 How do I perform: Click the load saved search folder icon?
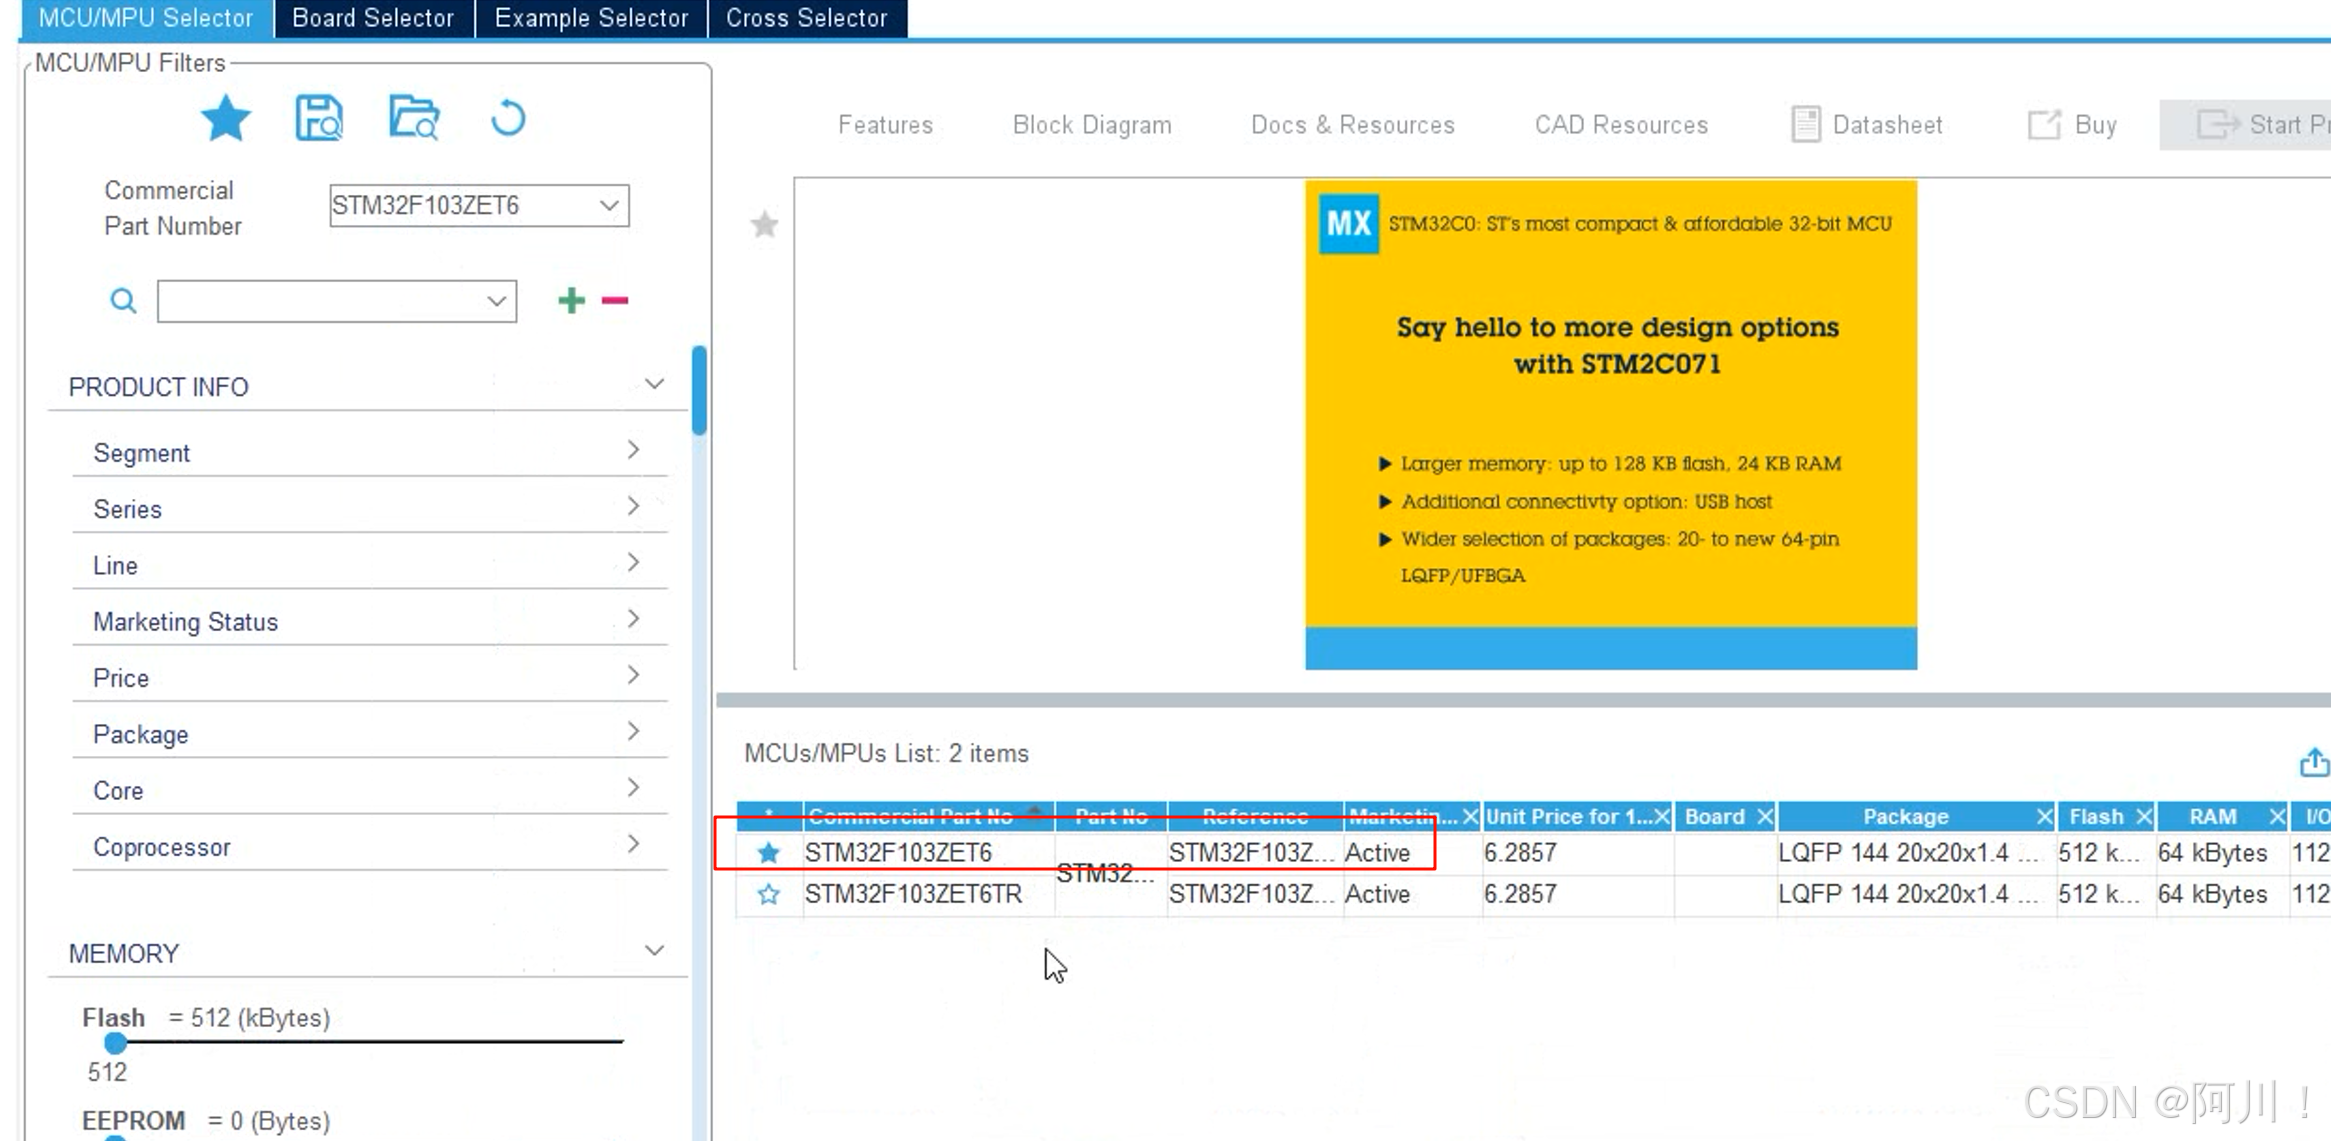click(414, 119)
